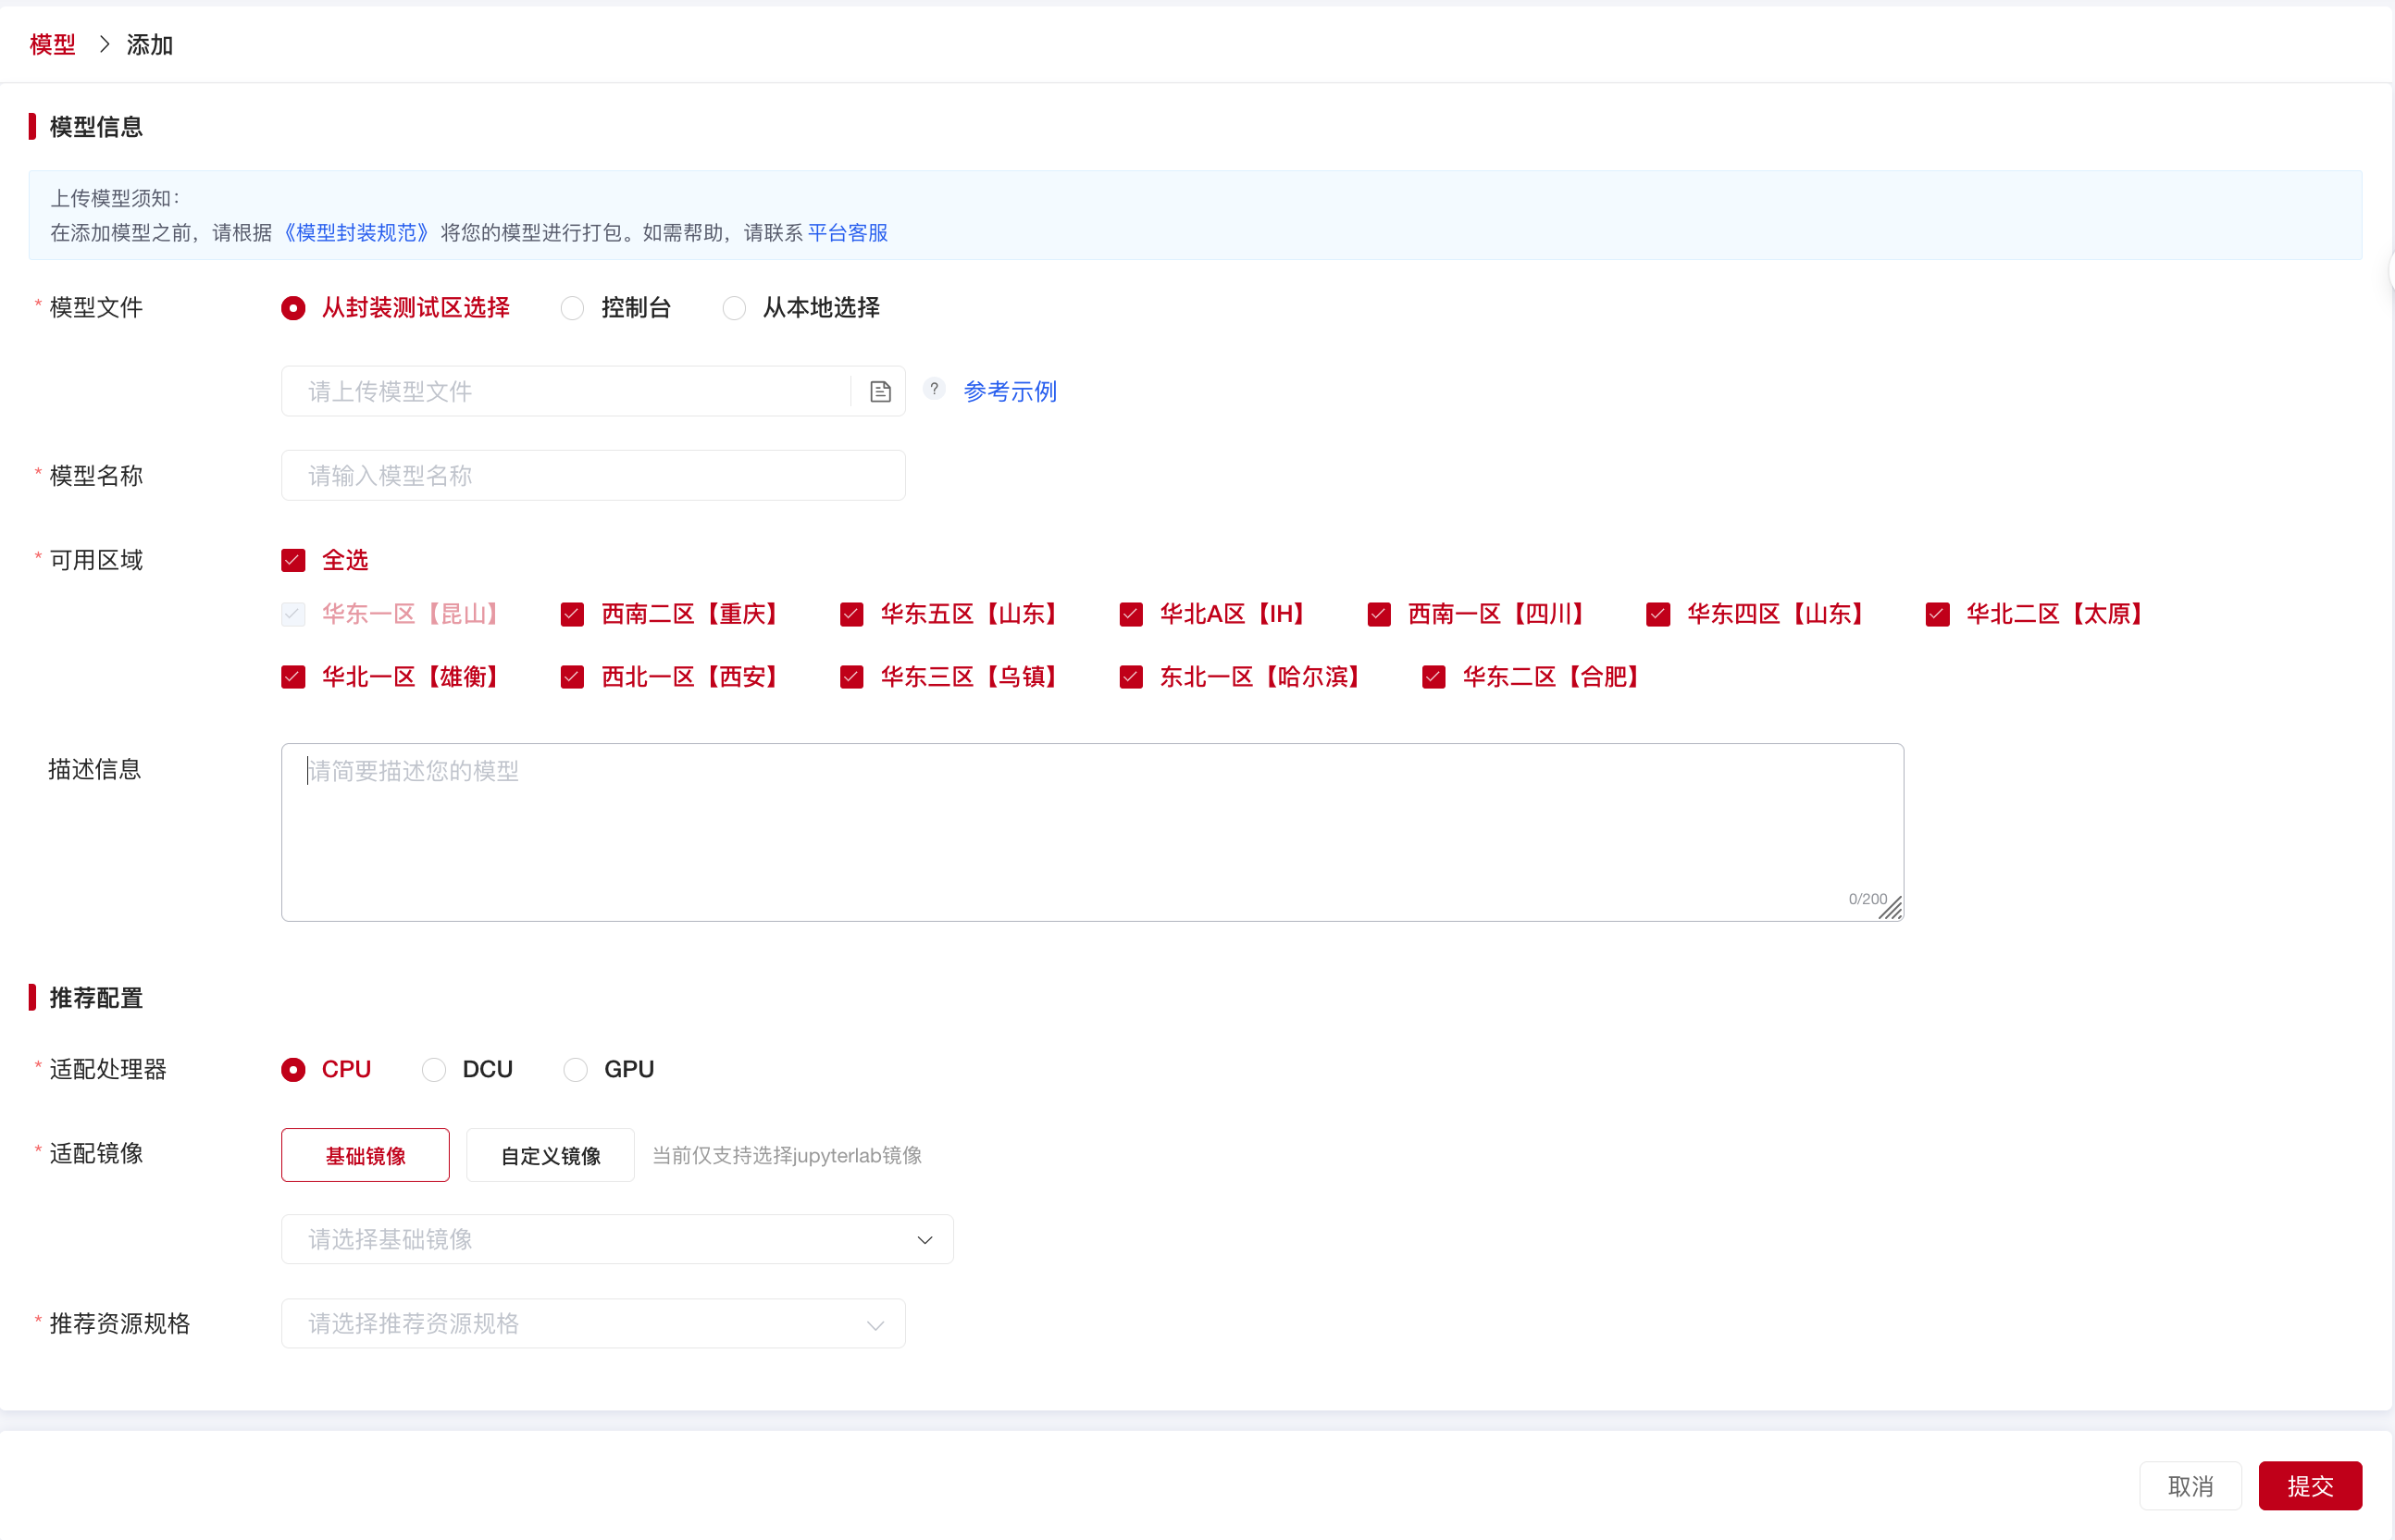Click the file browse icon in upload field

pyautogui.click(x=880, y=391)
